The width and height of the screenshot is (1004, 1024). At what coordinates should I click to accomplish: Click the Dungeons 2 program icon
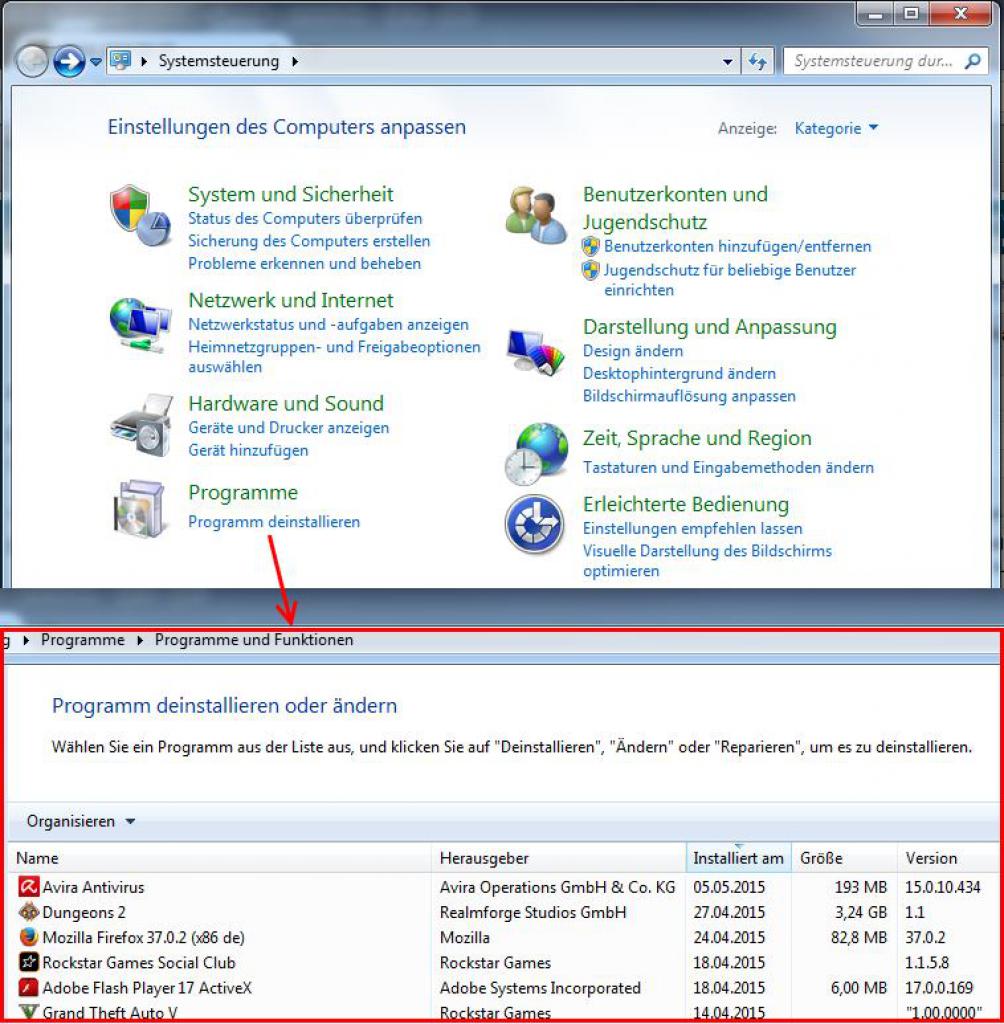(28, 912)
